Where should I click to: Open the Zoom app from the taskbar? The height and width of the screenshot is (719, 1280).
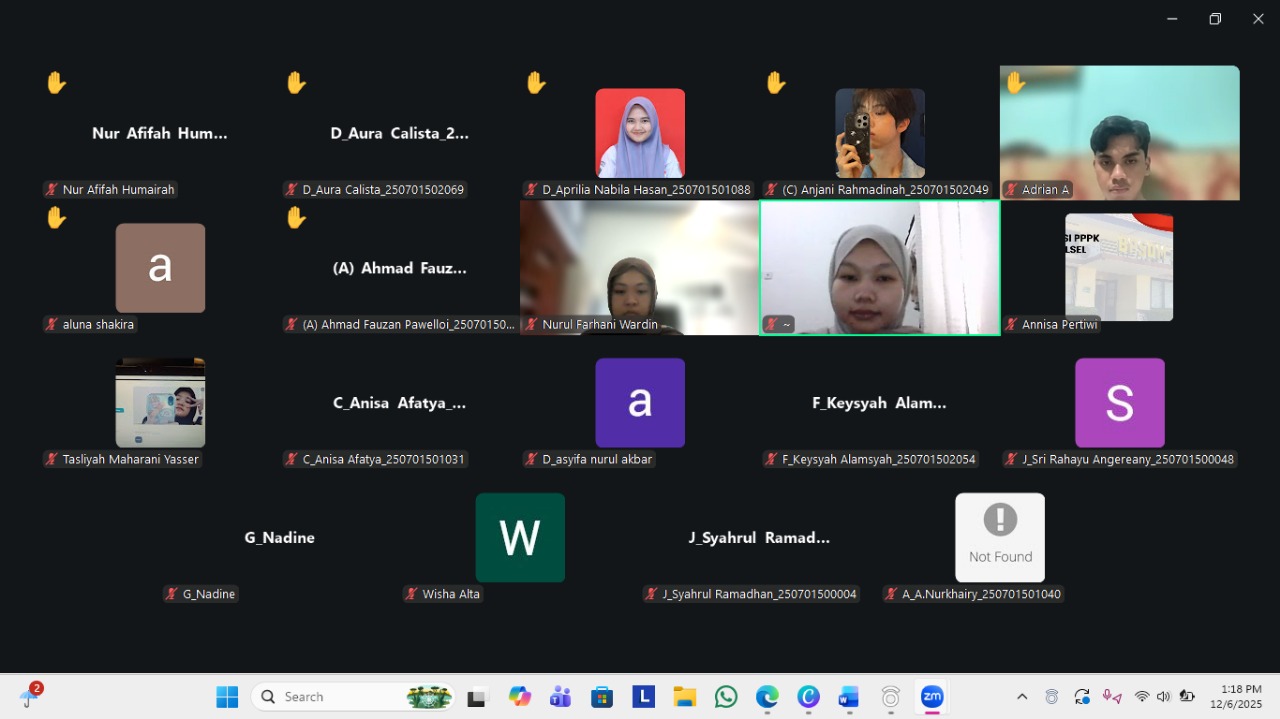coord(932,697)
